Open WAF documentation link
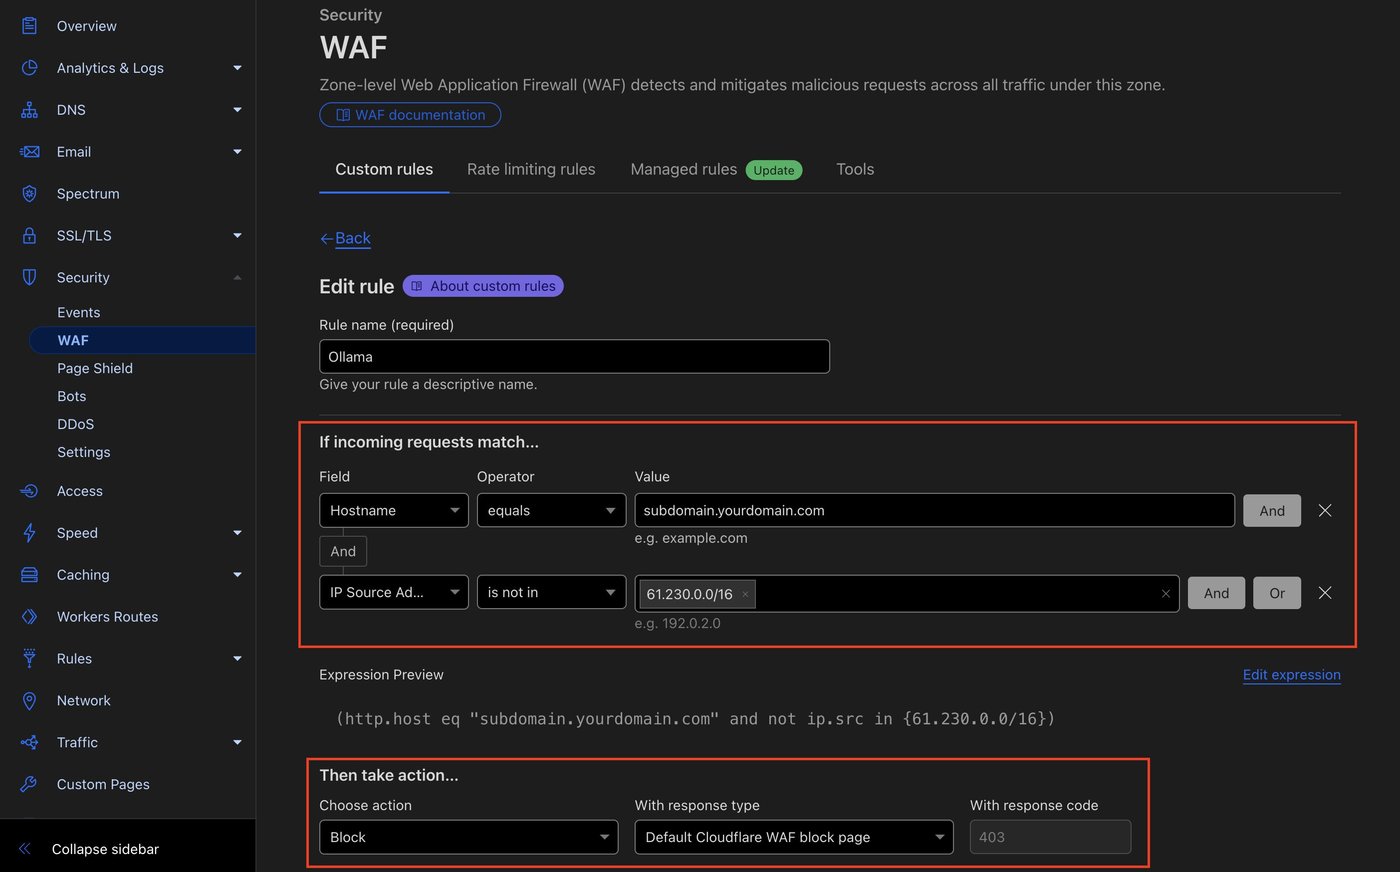This screenshot has width=1400, height=872. [x=410, y=115]
